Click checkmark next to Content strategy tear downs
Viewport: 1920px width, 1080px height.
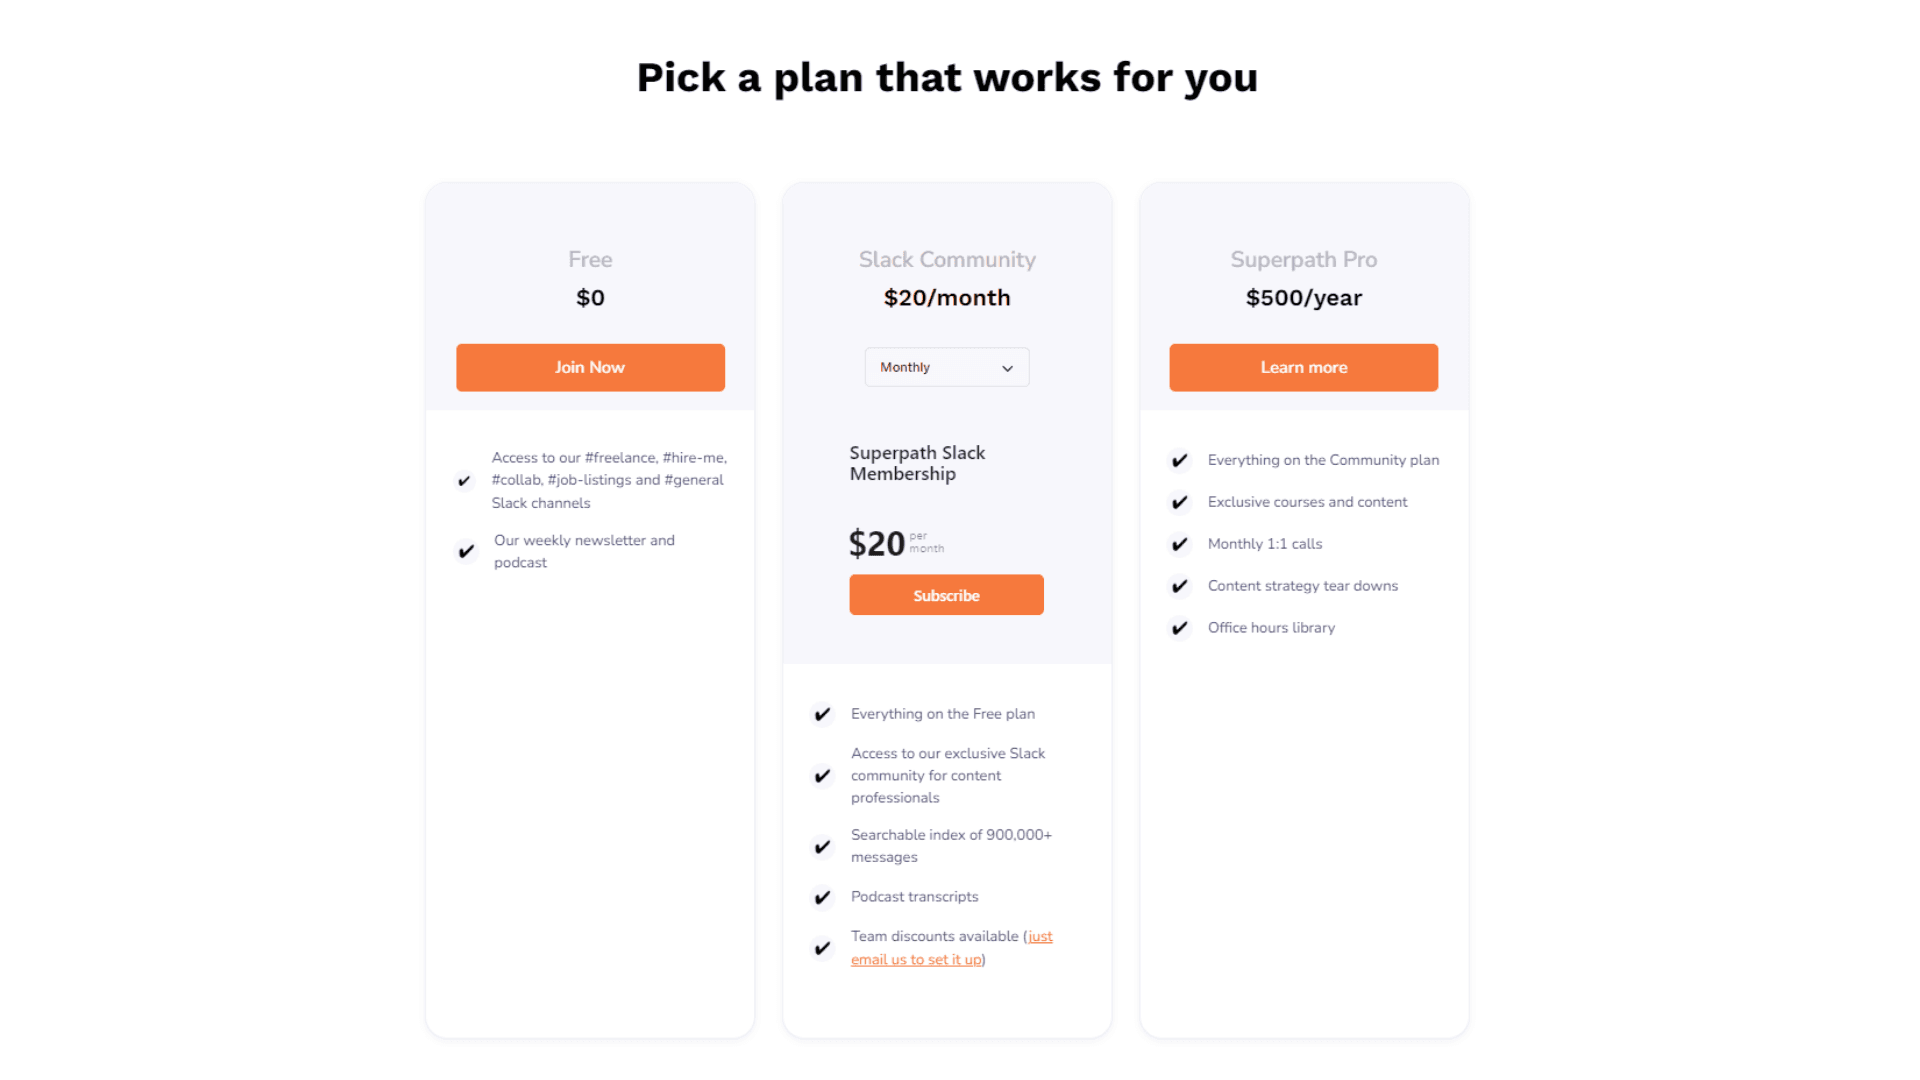(x=1180, y=586)
